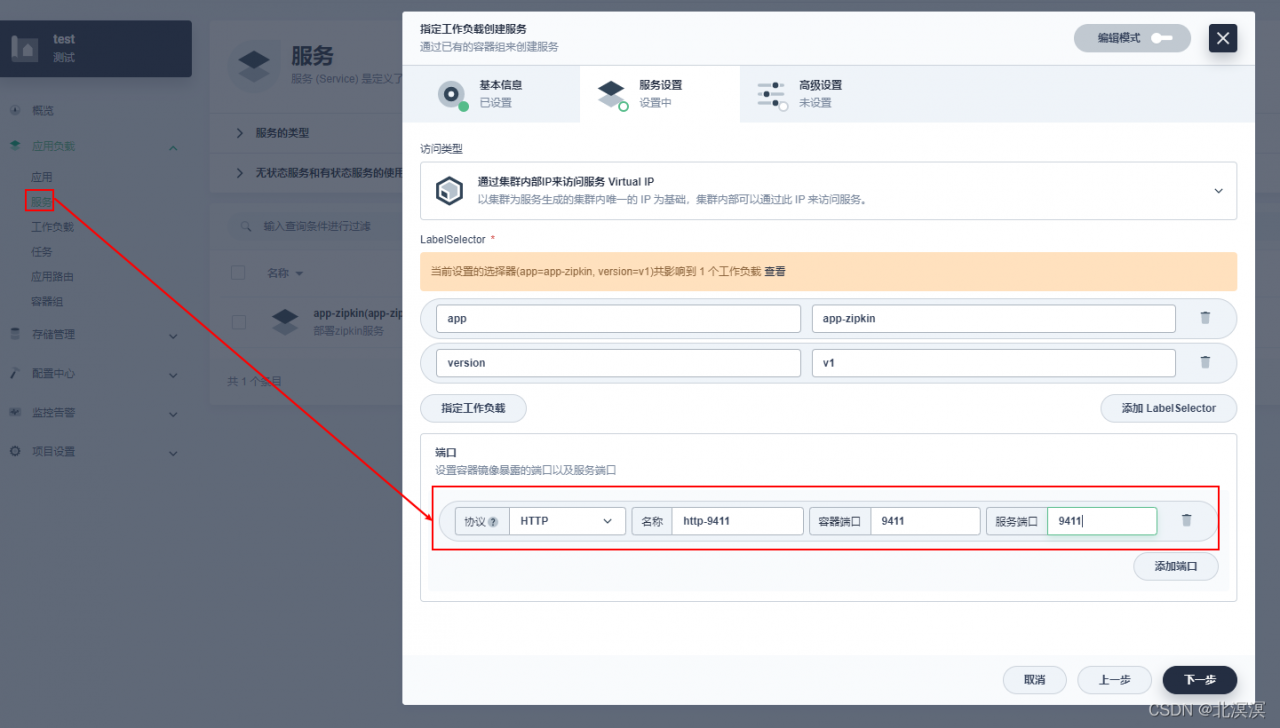This screenshot has height=728, width=1280.
Task: Open 应用路由 in the sidebar
Action: coord(52,277)
